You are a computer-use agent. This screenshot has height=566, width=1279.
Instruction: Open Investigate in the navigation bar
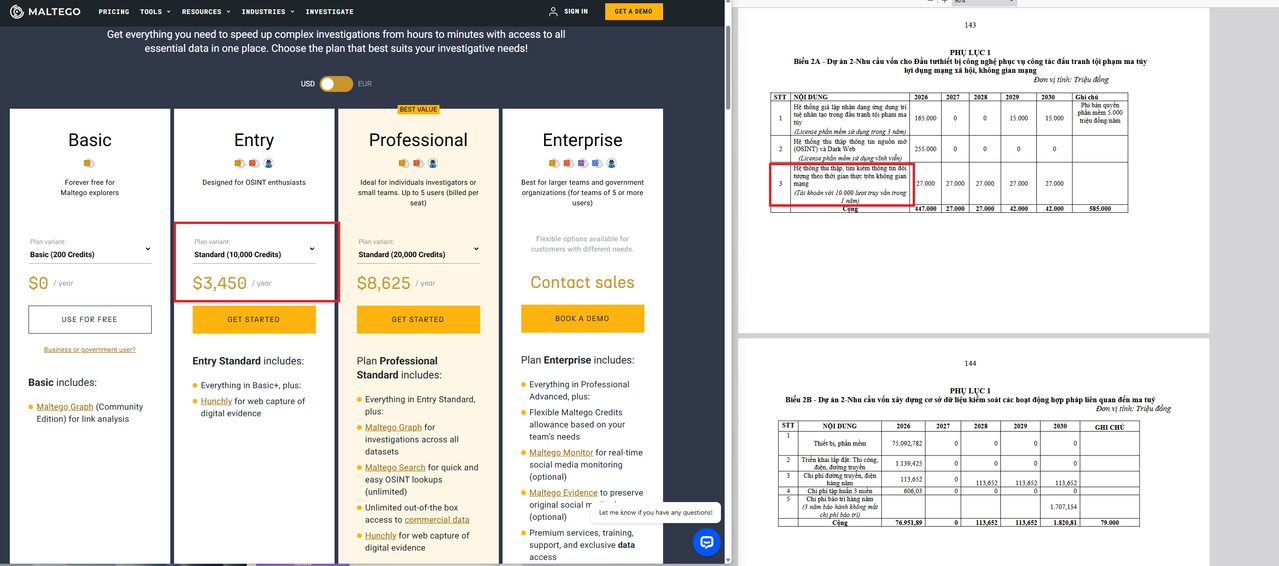(x=329, y=12)
